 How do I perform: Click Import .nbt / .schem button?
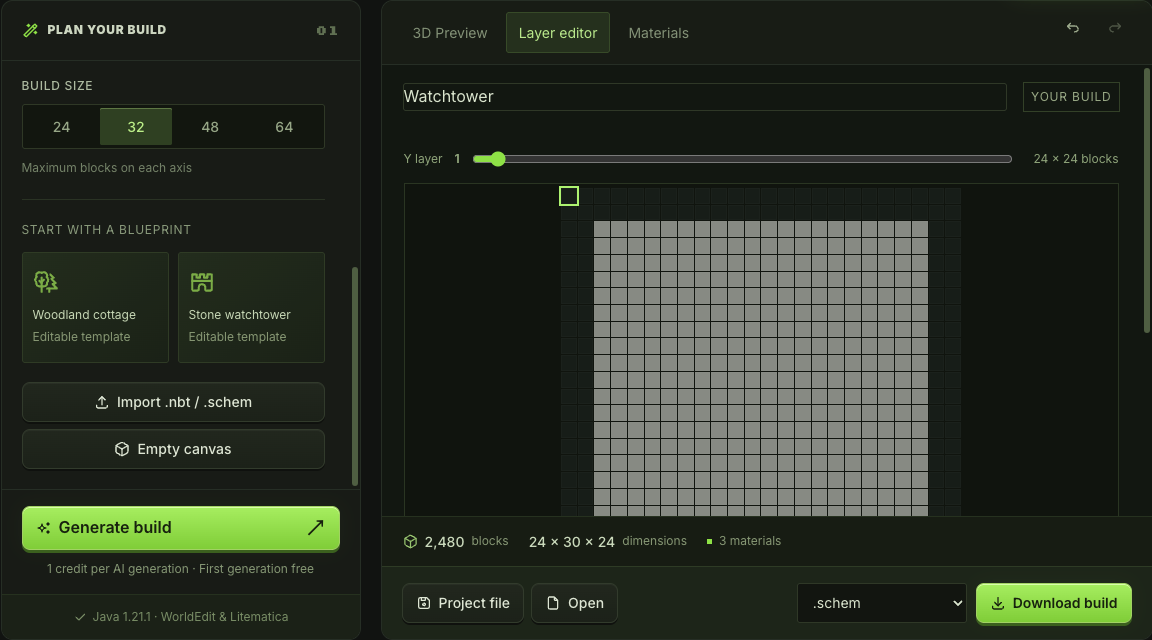pyautogui.click(x=173, y=402)
